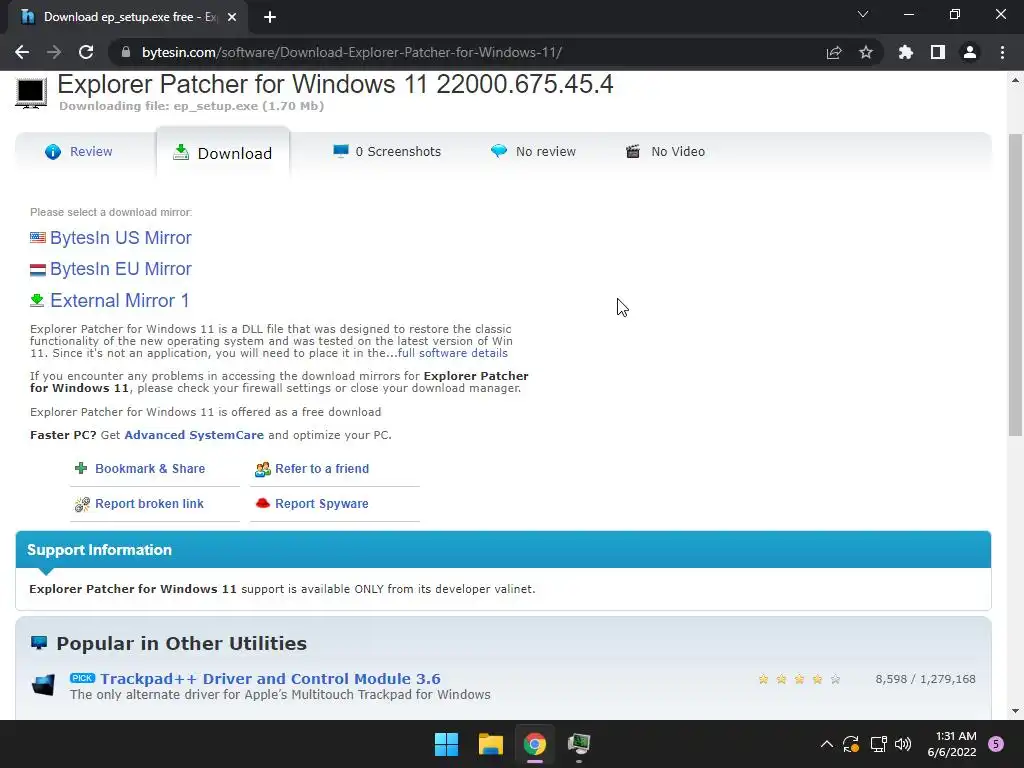Open a new tab with the plus button
Viewport: 1024px width, 768px height.
[x=270, y=17]
